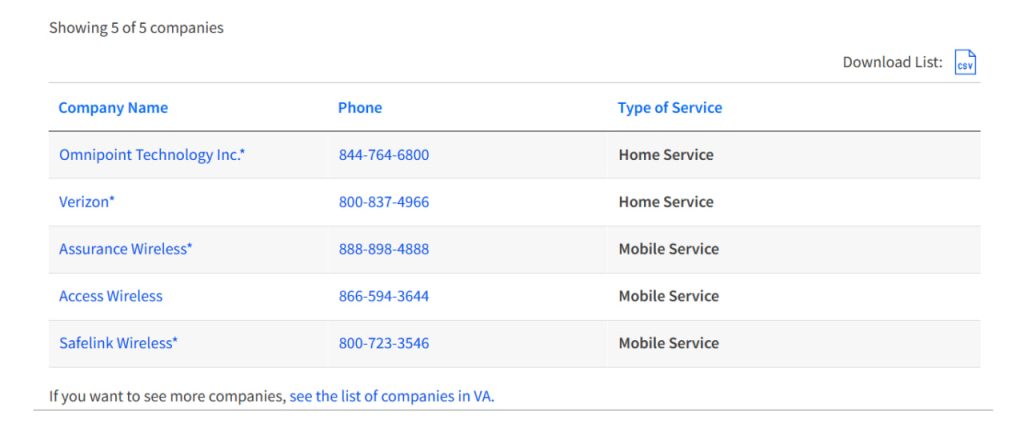This screenshot has height=432, width=1024.
Task: Download the company list as CSV
Action: (x=965, y=63)
